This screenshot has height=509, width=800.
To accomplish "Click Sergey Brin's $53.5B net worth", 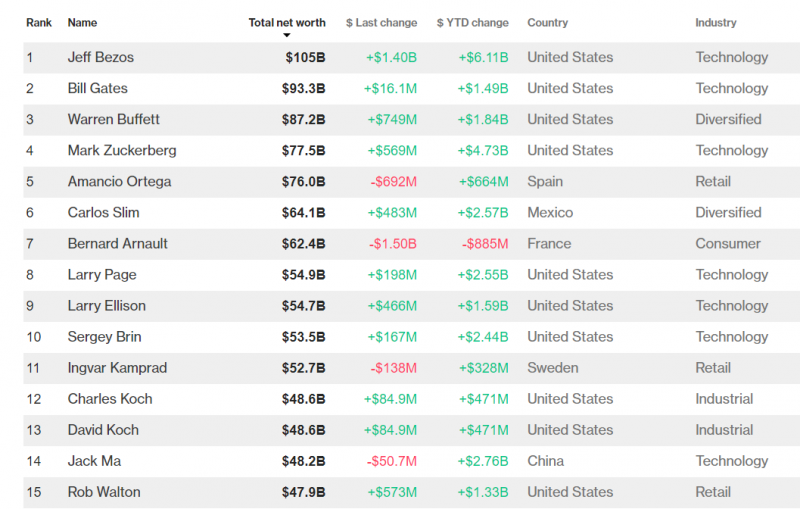I will [x=303, y=336].
